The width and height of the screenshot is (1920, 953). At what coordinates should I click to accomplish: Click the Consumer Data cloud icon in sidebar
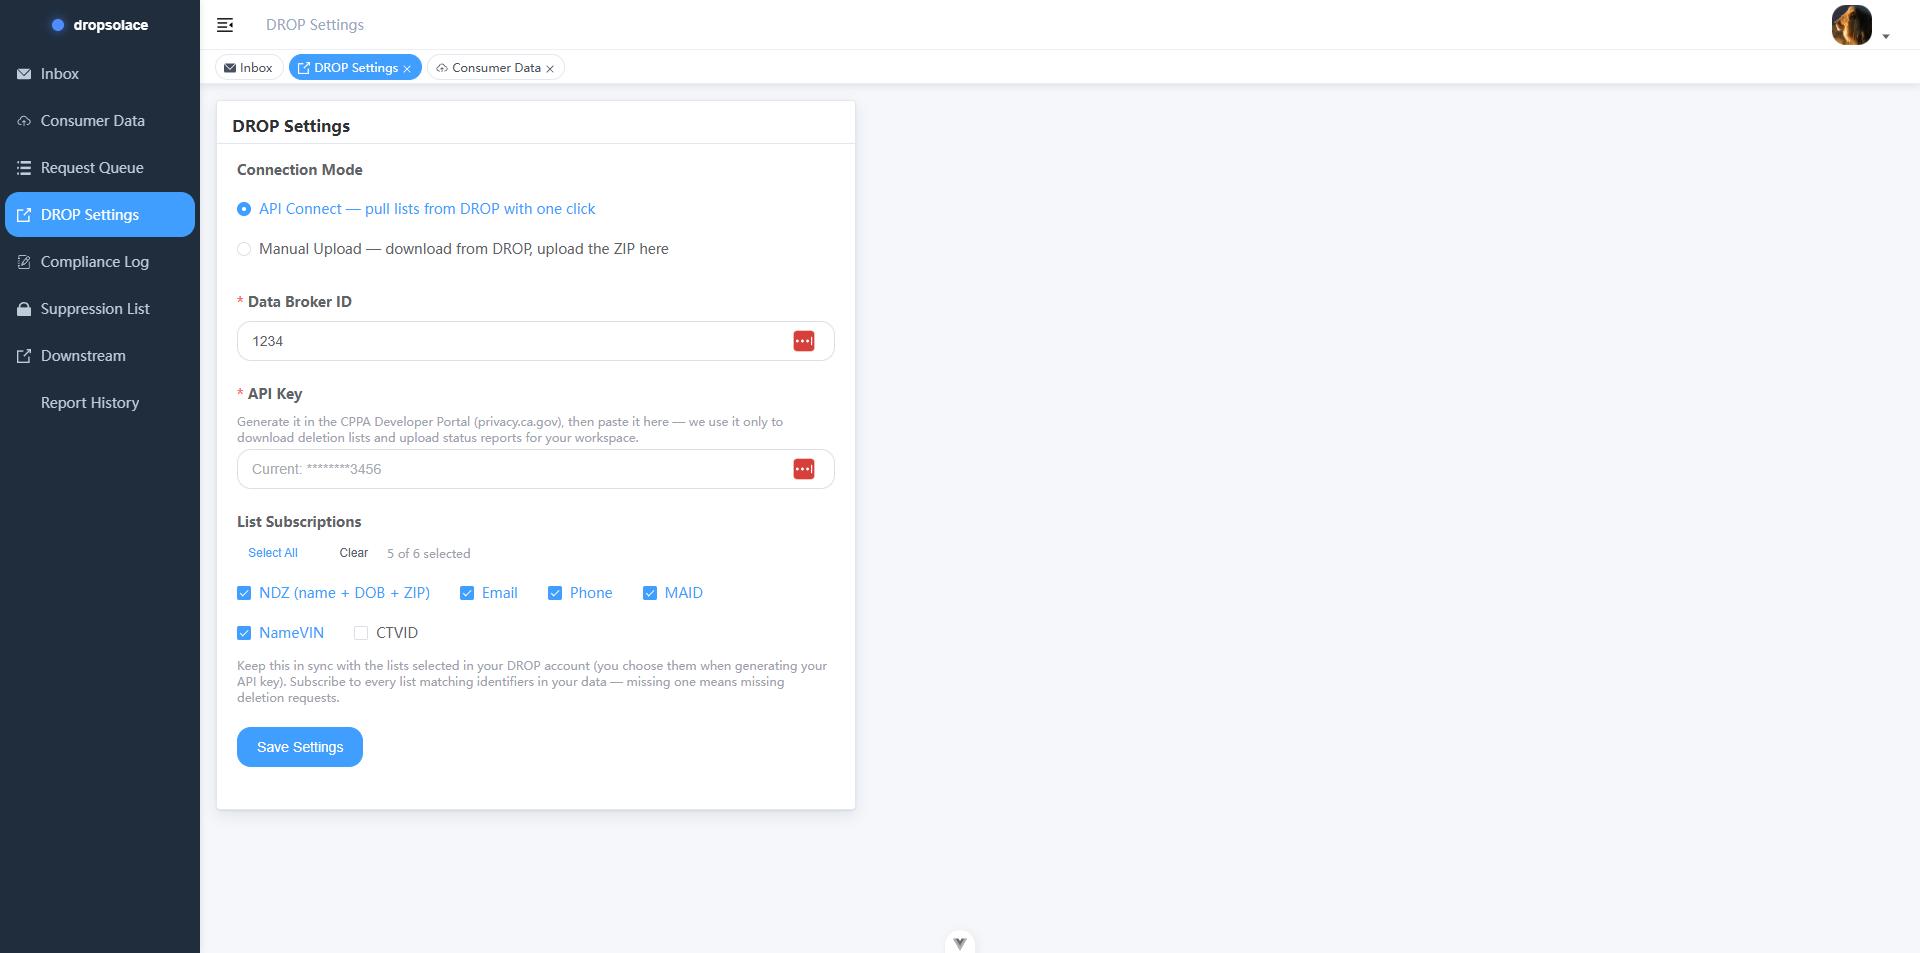click(x=24, y=121)
